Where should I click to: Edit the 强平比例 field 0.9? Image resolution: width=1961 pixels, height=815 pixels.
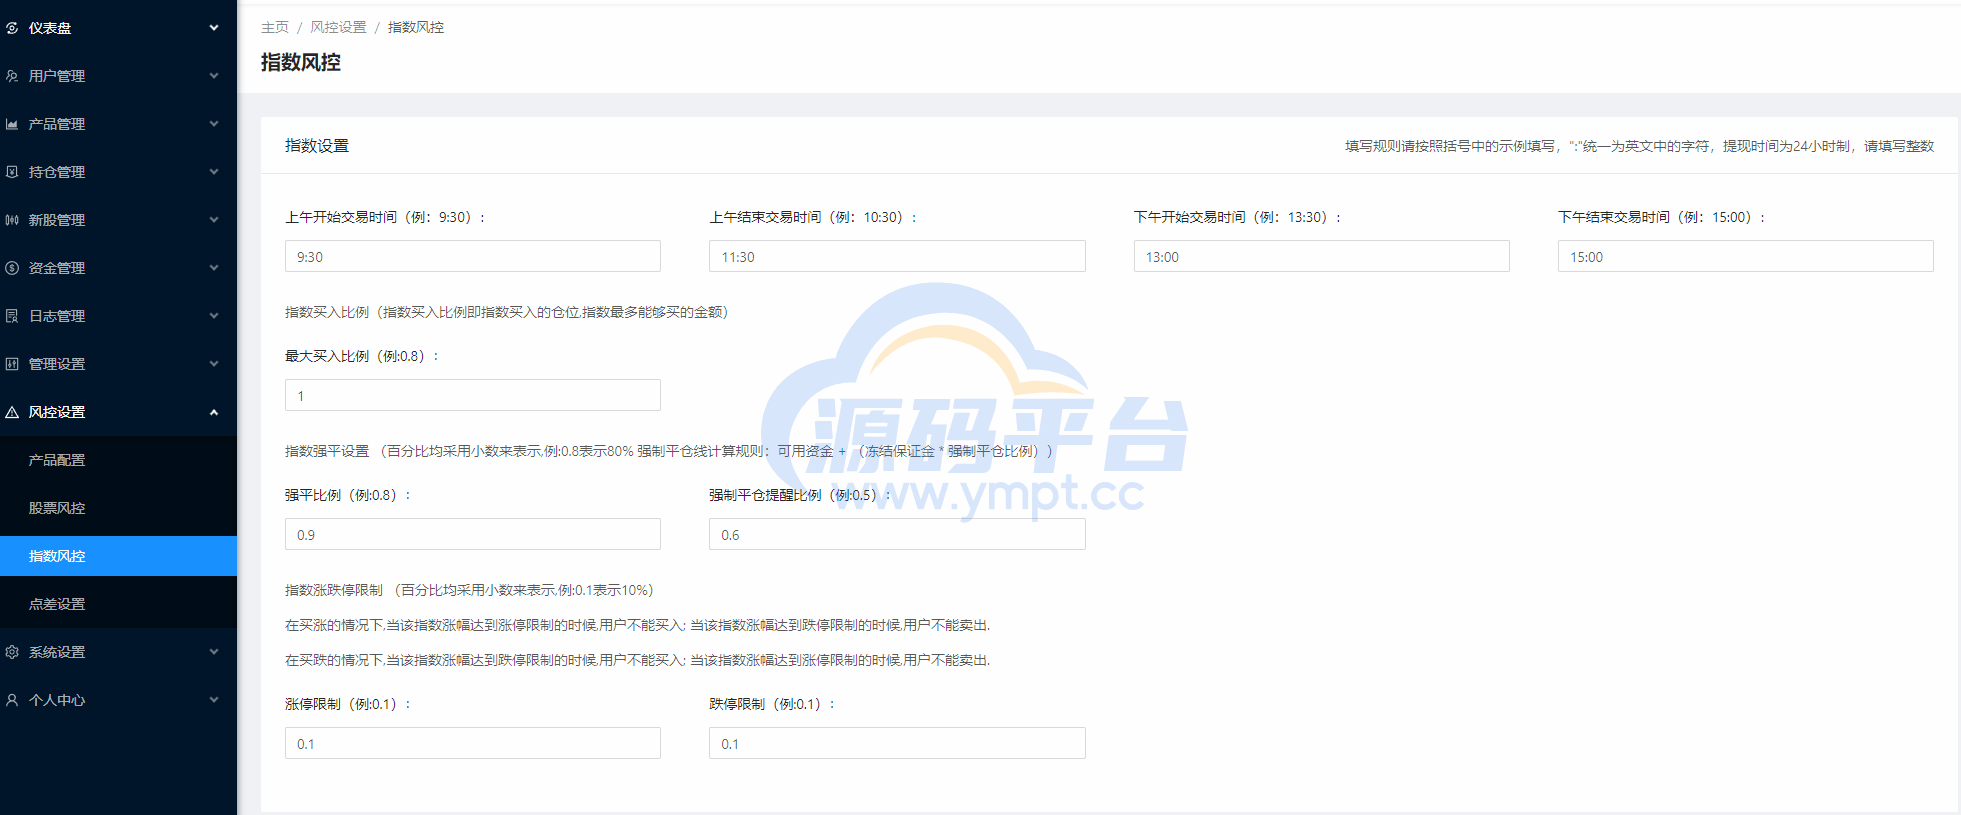pyautogui.click(x=473, y=534)
